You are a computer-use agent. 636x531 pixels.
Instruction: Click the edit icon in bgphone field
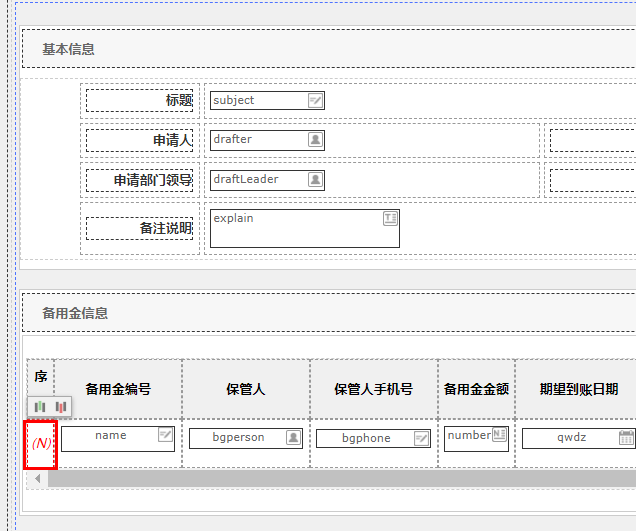pyautogui.click(x=421, y=439)
